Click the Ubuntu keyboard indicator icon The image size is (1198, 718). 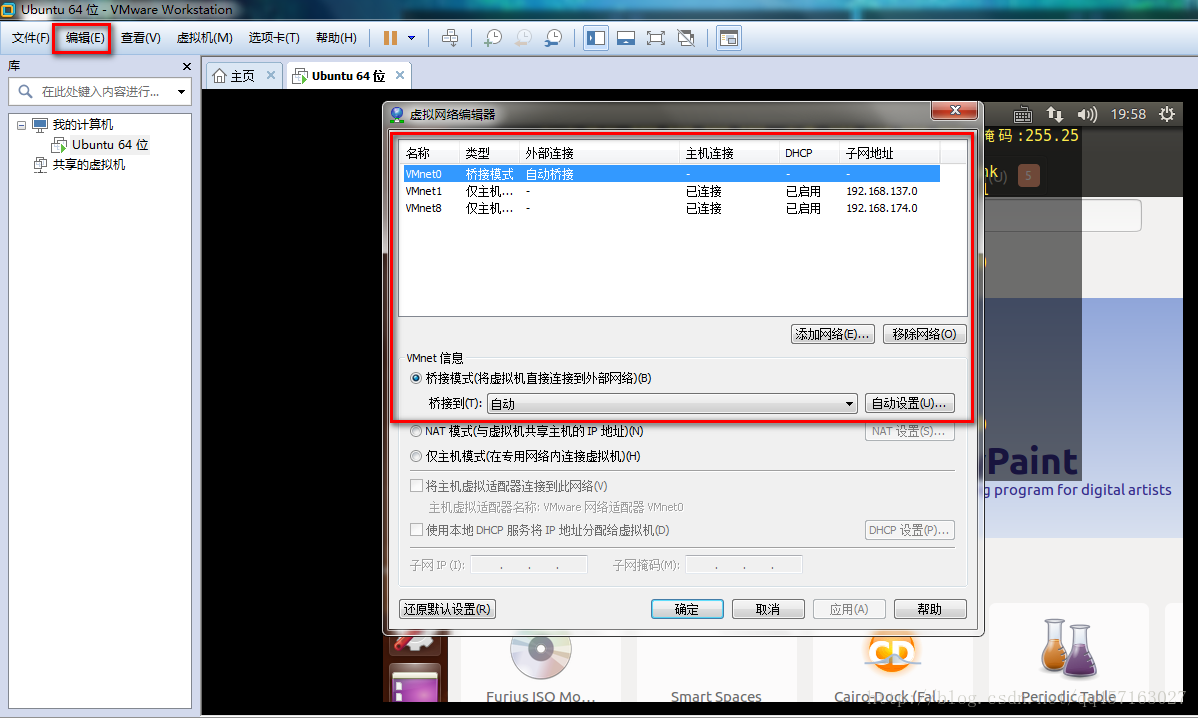(1022, 115)
